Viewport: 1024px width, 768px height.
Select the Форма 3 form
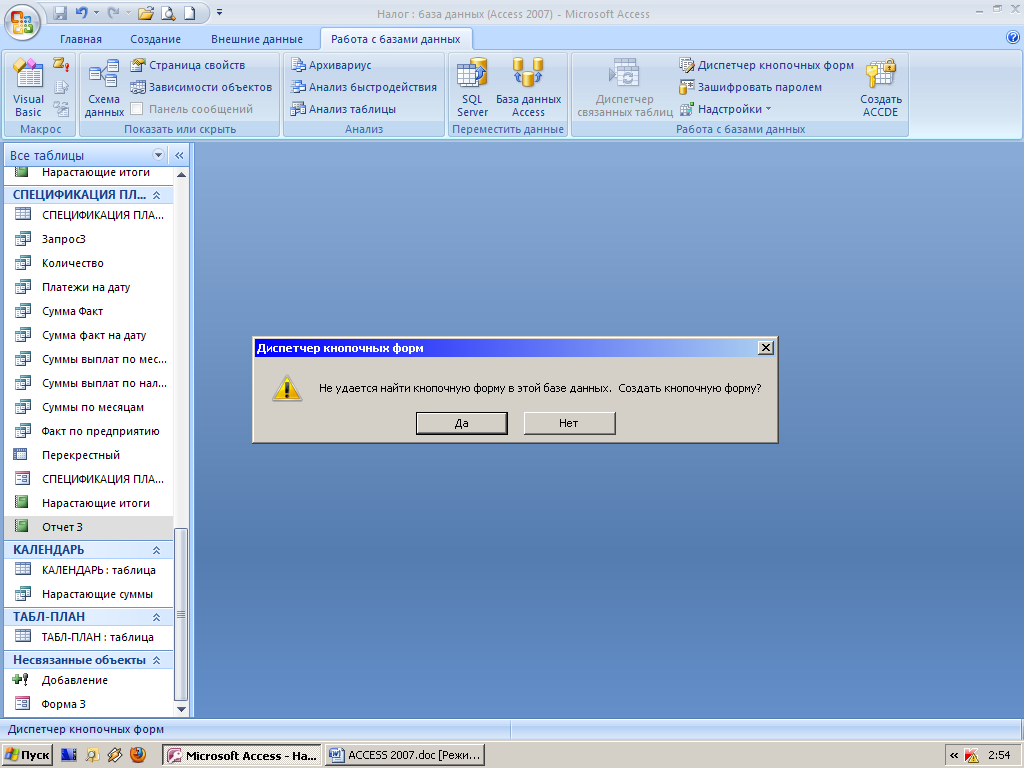click(89, 704)
